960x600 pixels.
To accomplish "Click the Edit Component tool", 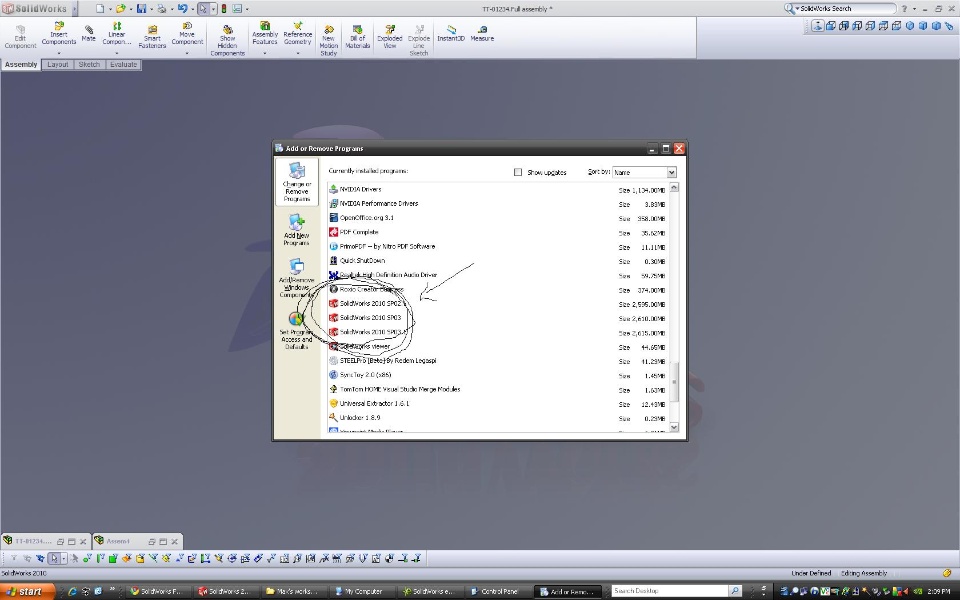I will pyautogui.click(x=21, y=37).
